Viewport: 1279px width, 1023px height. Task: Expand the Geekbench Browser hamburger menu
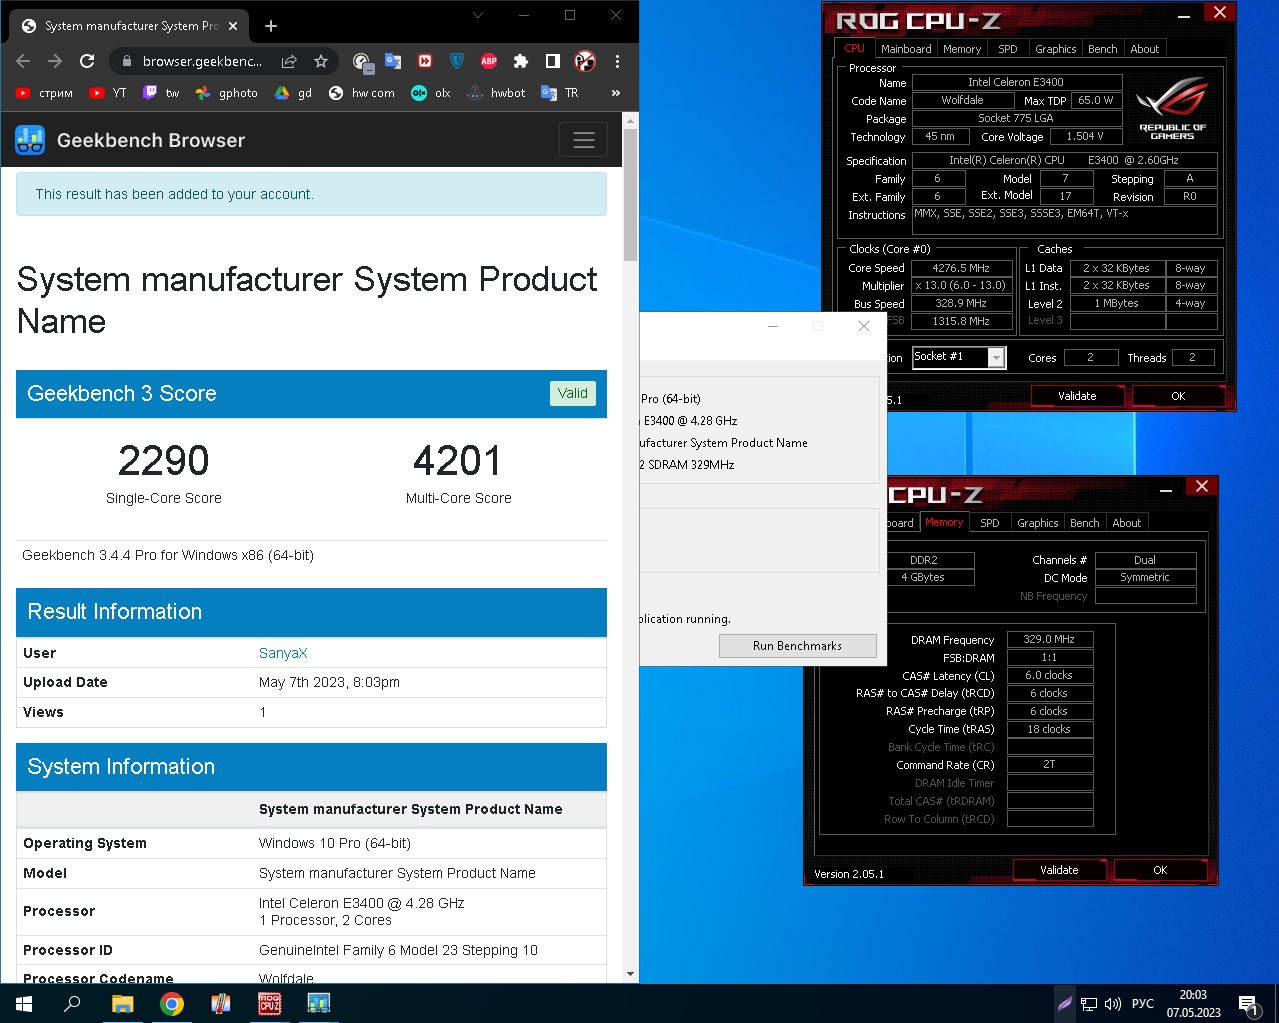tap(584, 140)
